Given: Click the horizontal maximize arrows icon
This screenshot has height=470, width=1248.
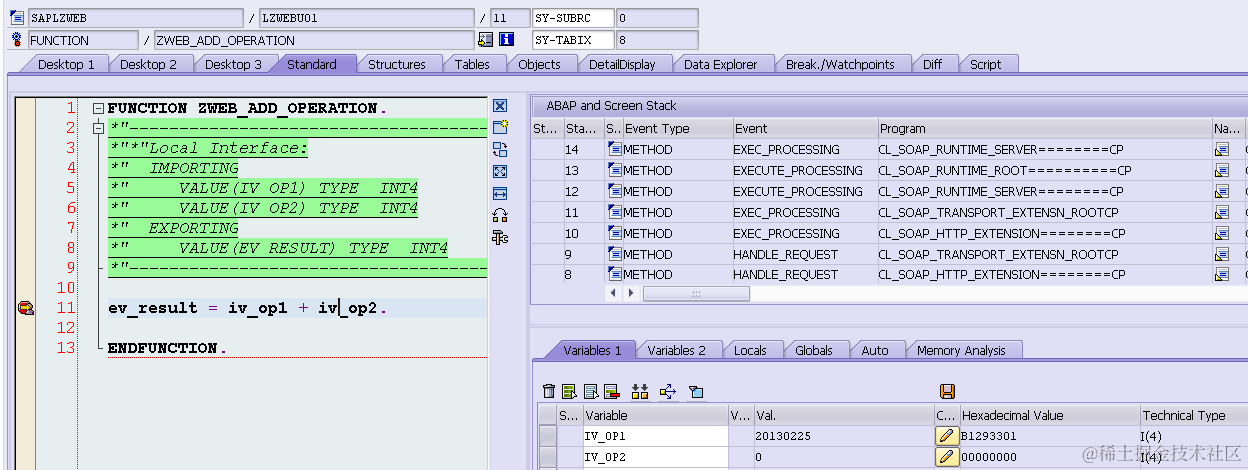Looking at the screenshot, I should tap(500, 193).
